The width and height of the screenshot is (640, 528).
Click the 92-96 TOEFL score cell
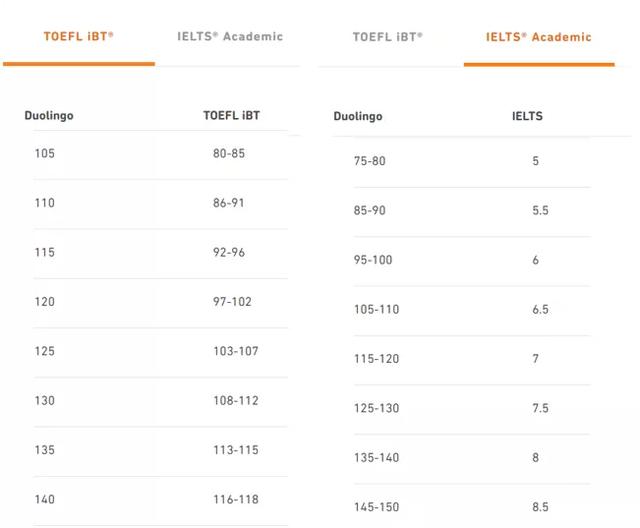tap(228, 252)
